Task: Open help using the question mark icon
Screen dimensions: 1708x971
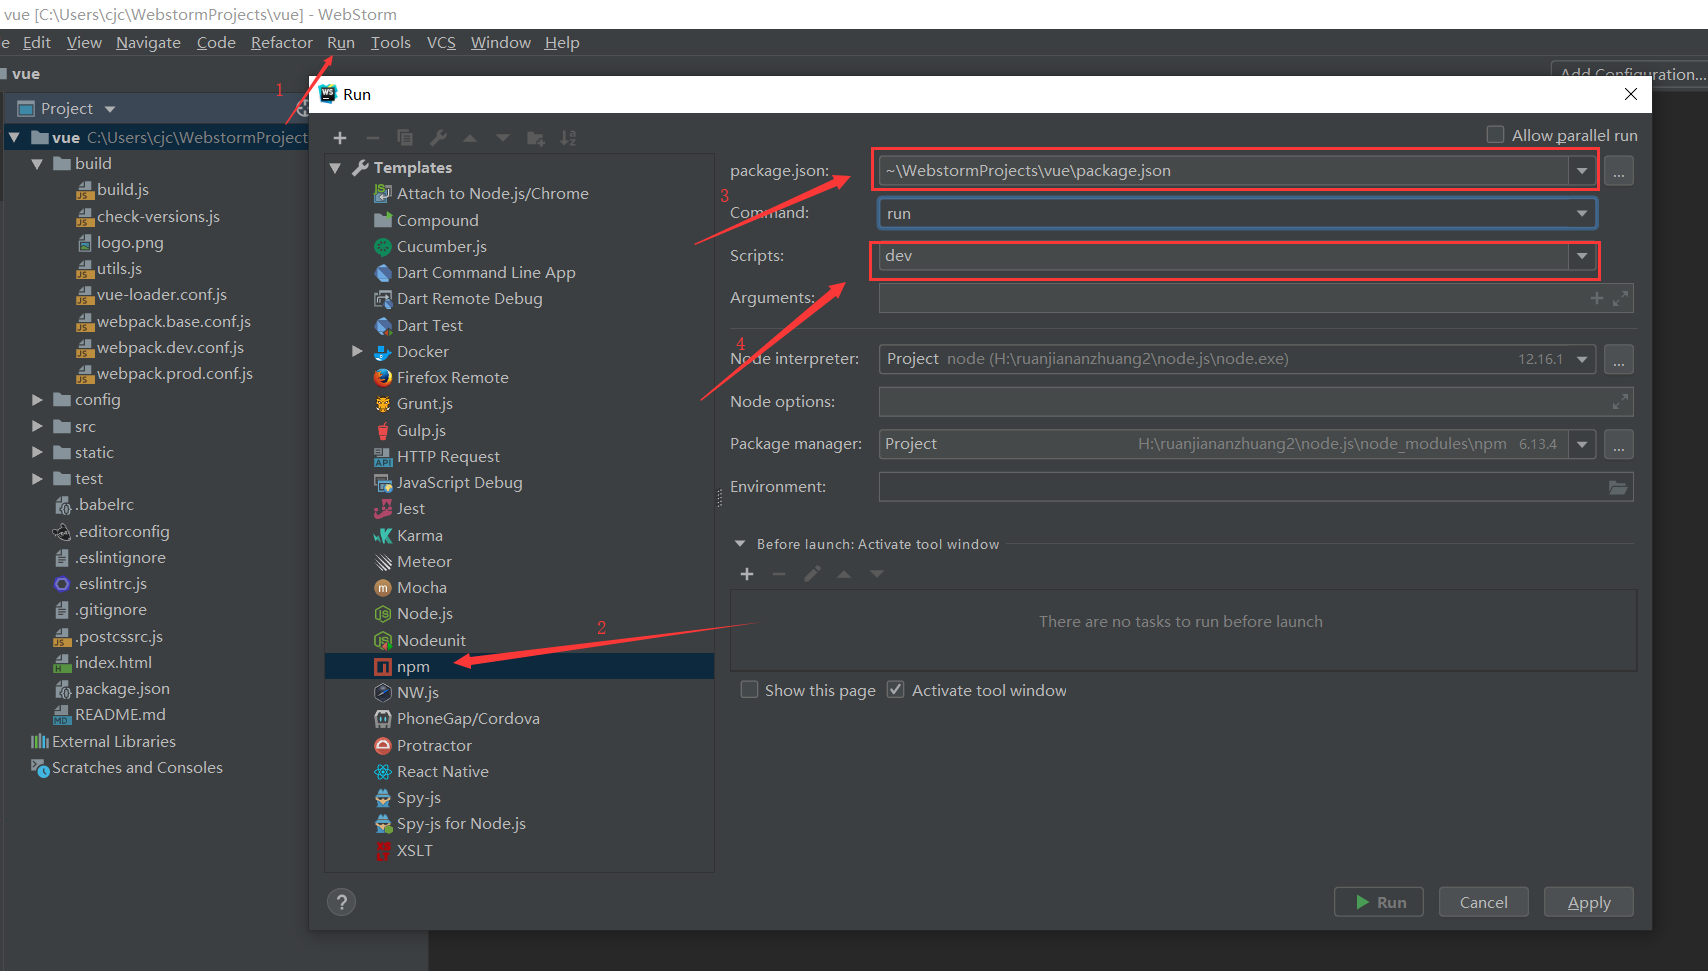Action: (x=341, y=901)
